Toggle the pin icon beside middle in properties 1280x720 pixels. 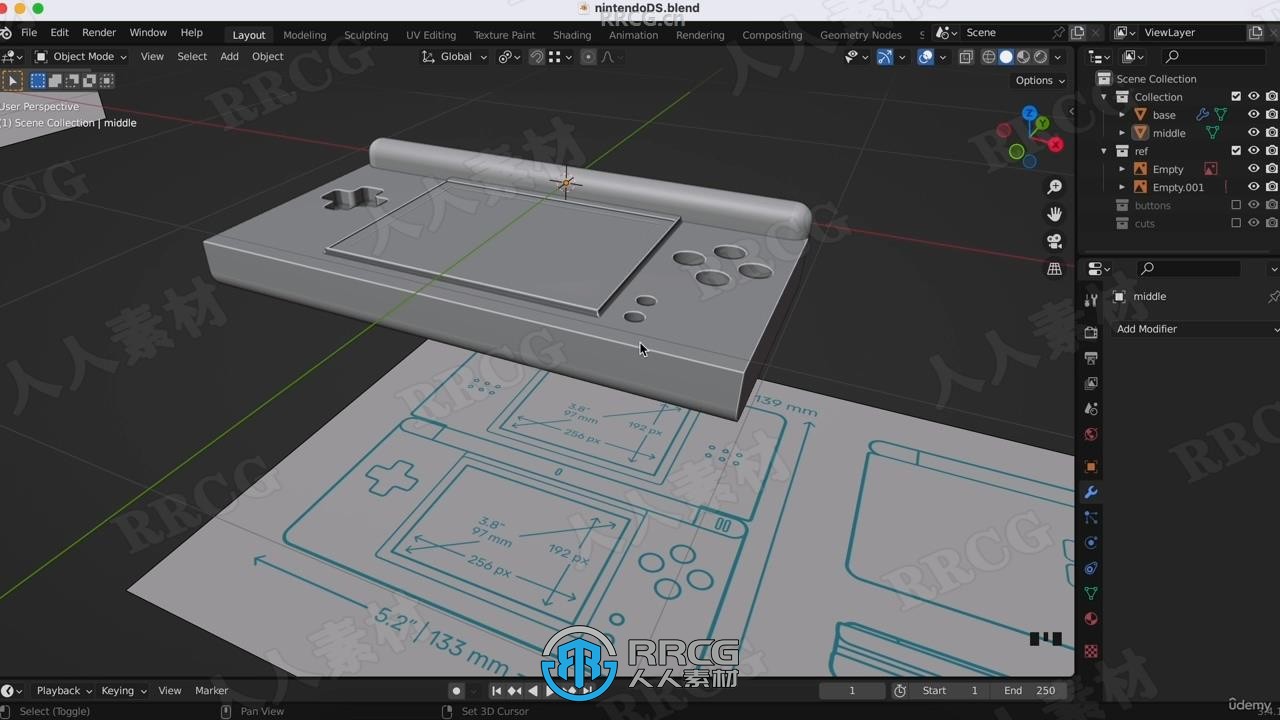(x=1273, y=297)
